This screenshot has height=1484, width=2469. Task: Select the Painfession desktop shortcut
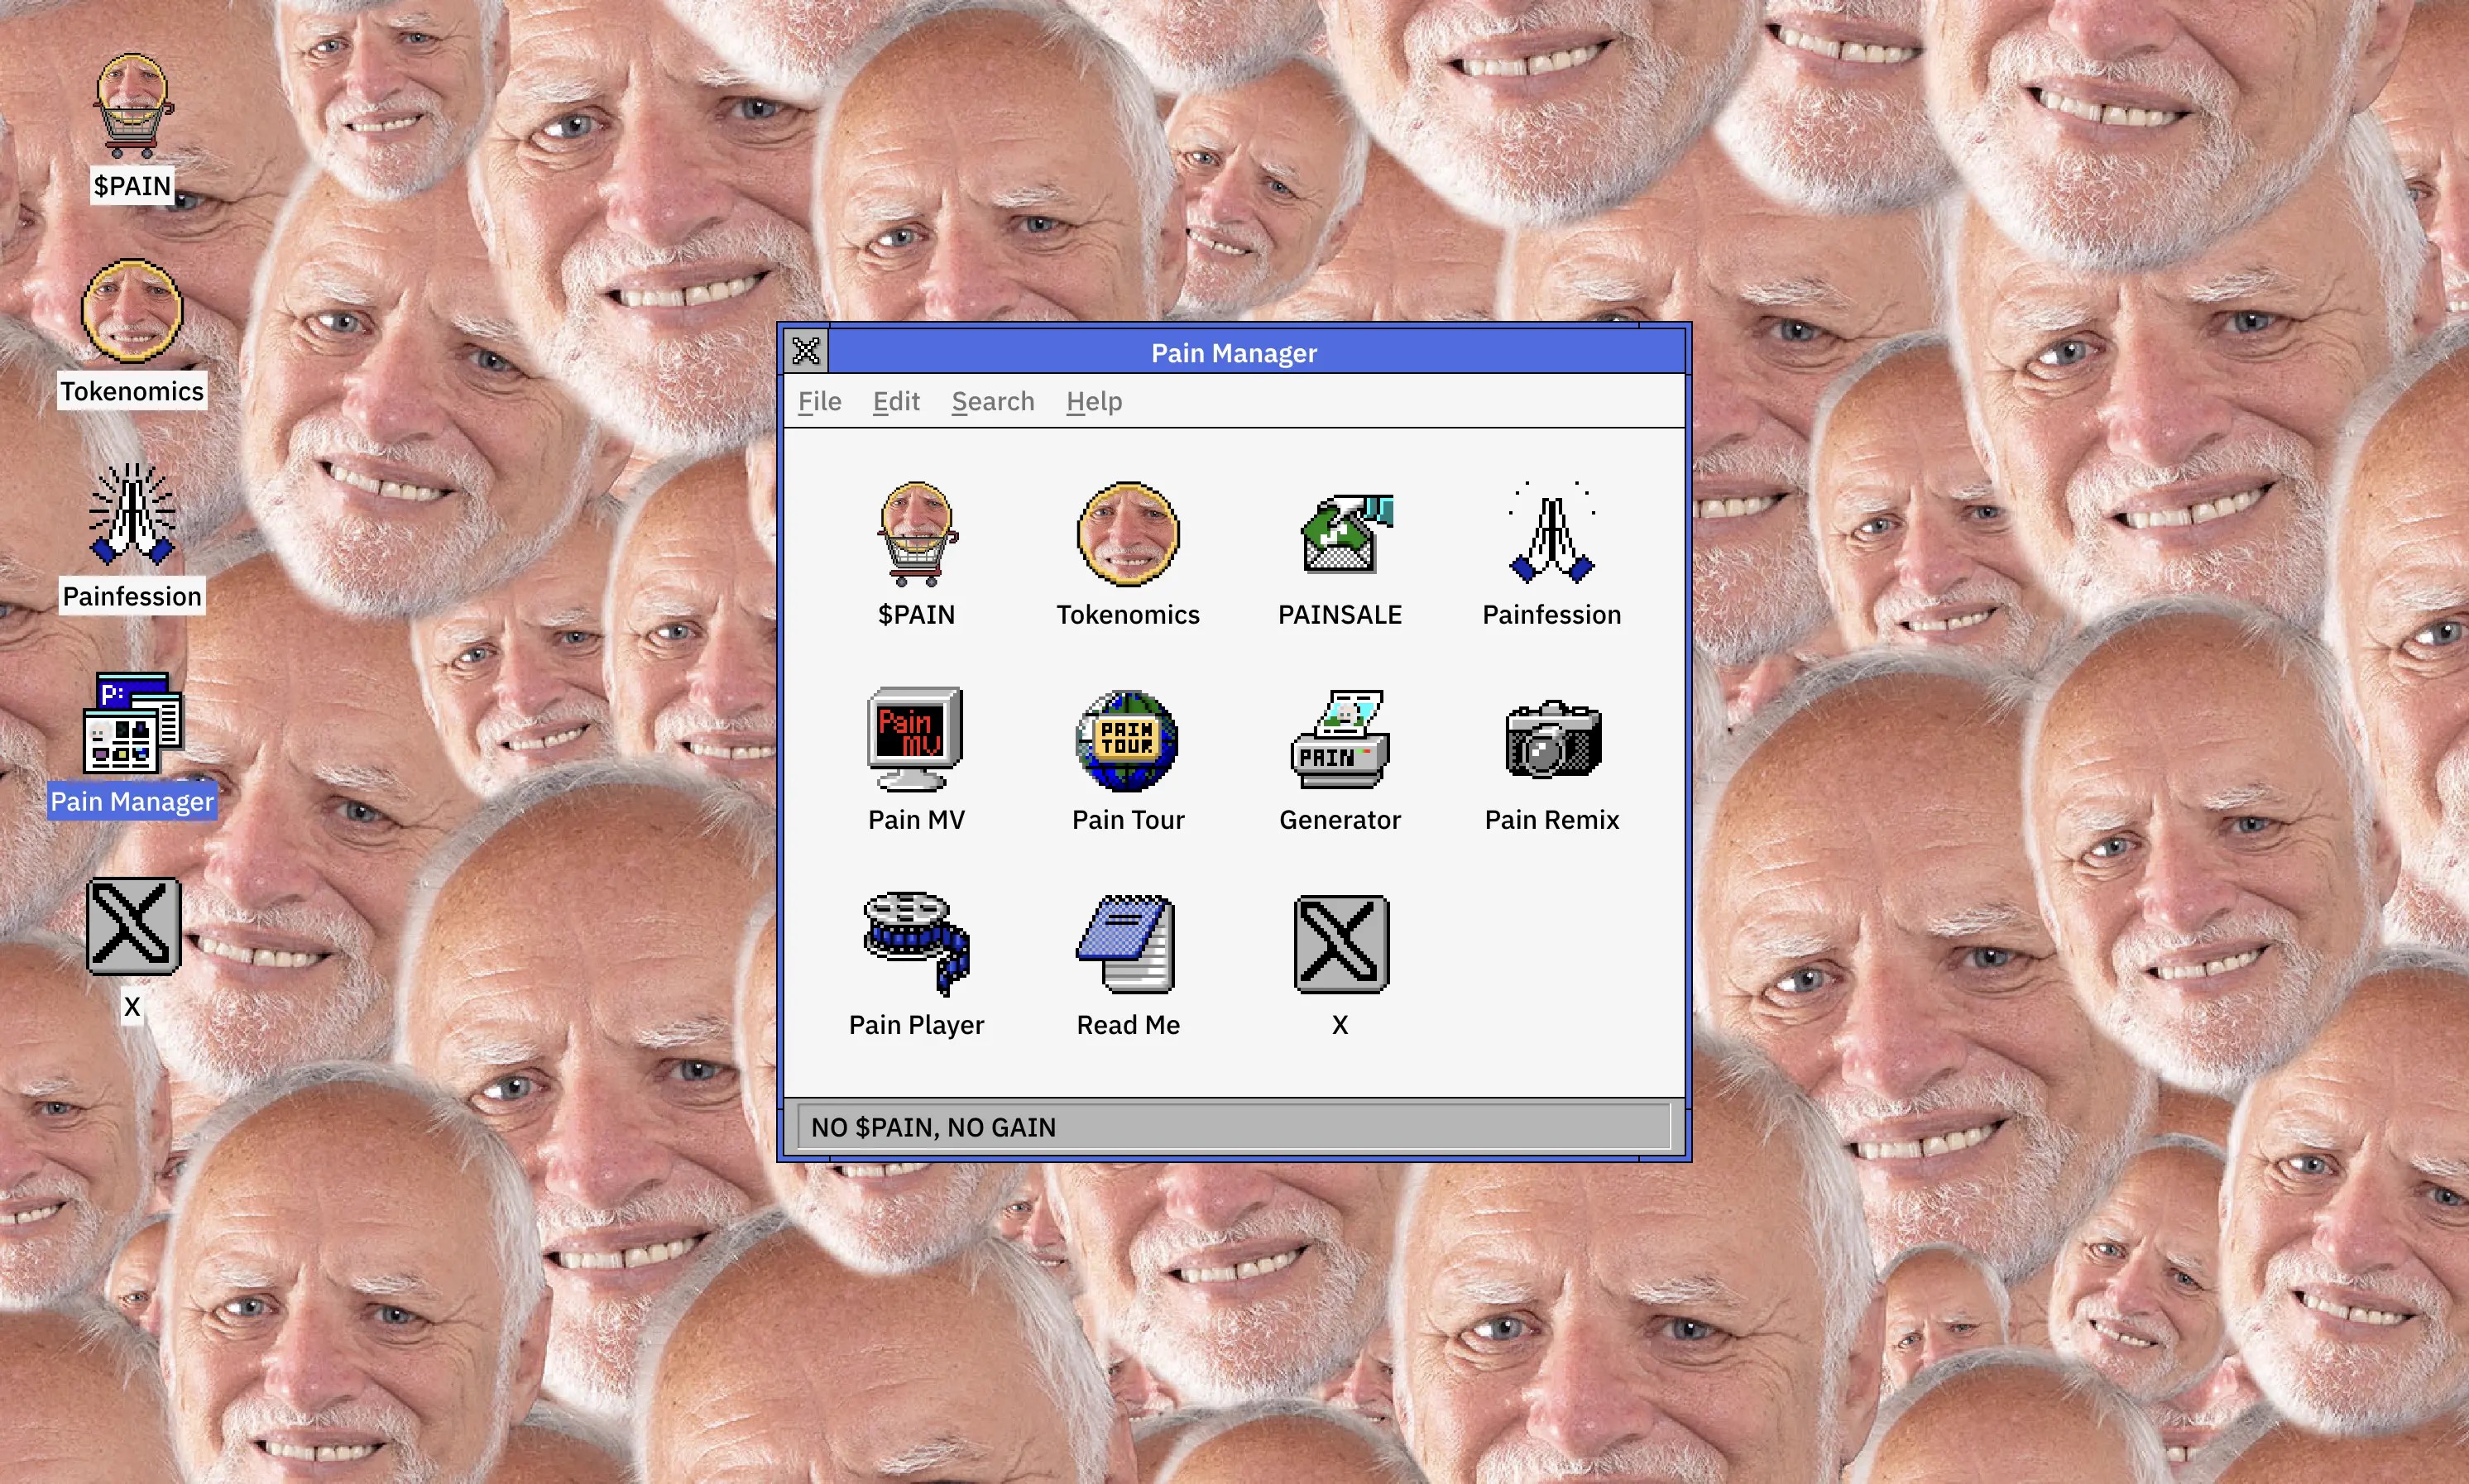tap(132, 516)
